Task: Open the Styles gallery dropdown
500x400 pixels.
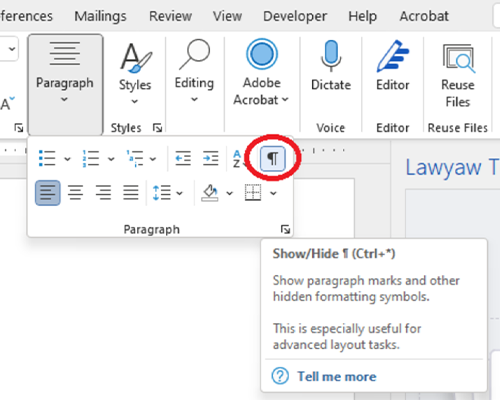Action: click(135, 73)
